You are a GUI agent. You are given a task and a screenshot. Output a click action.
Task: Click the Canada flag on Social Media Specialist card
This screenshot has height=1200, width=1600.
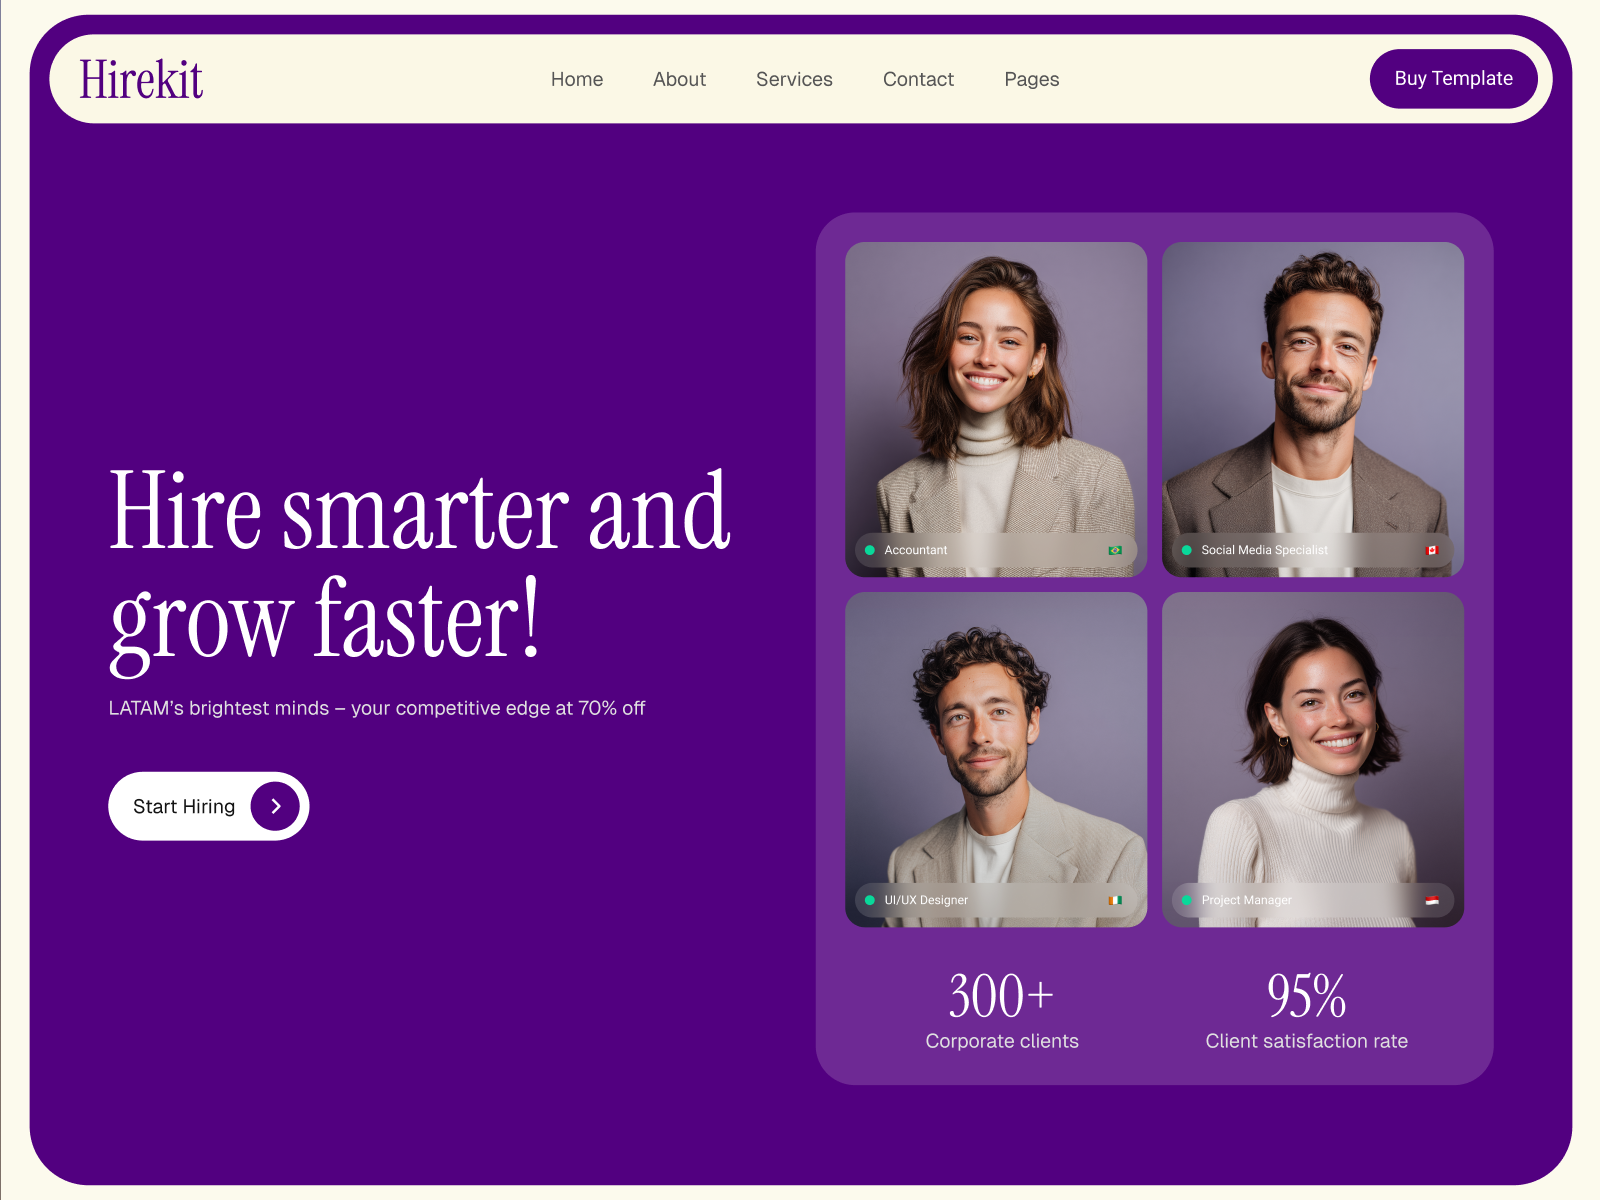tap(1431, 550)
